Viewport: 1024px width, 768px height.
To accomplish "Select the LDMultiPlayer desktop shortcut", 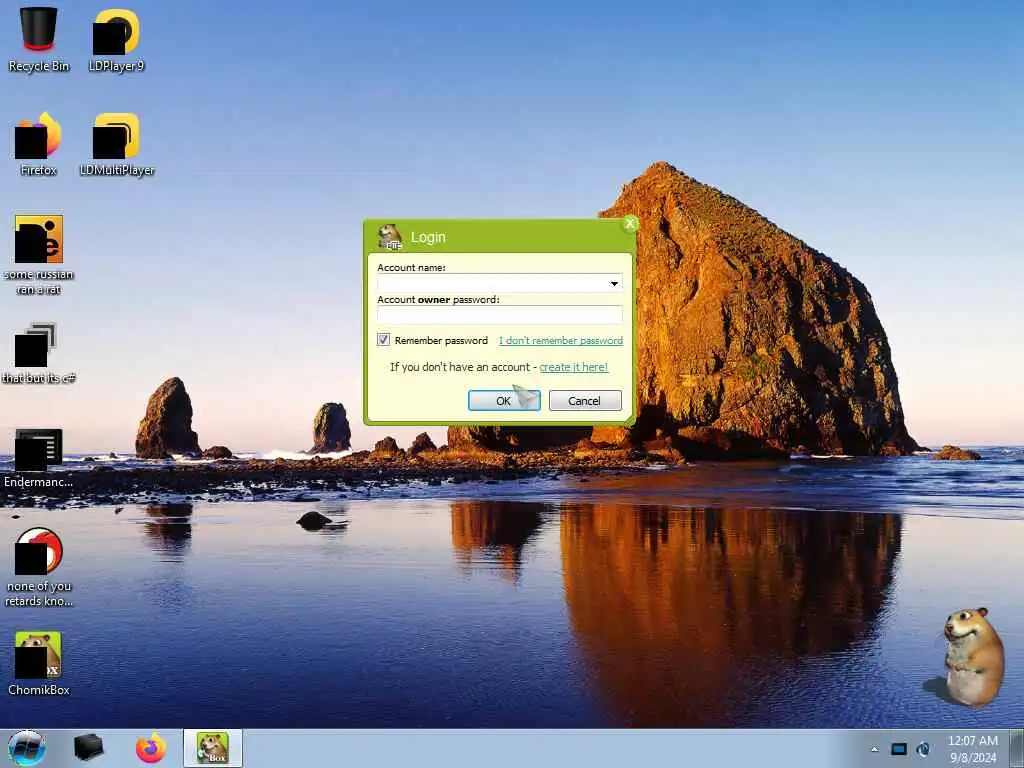I will pyautogui.click(x=117, y=144).
